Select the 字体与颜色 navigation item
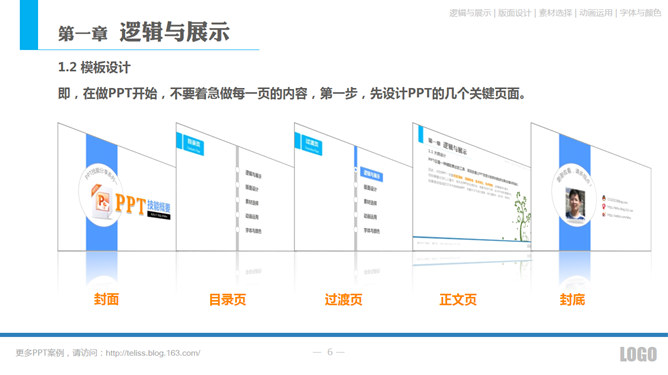668x375 pixels. pyautogui.click(x=640, y=13)
